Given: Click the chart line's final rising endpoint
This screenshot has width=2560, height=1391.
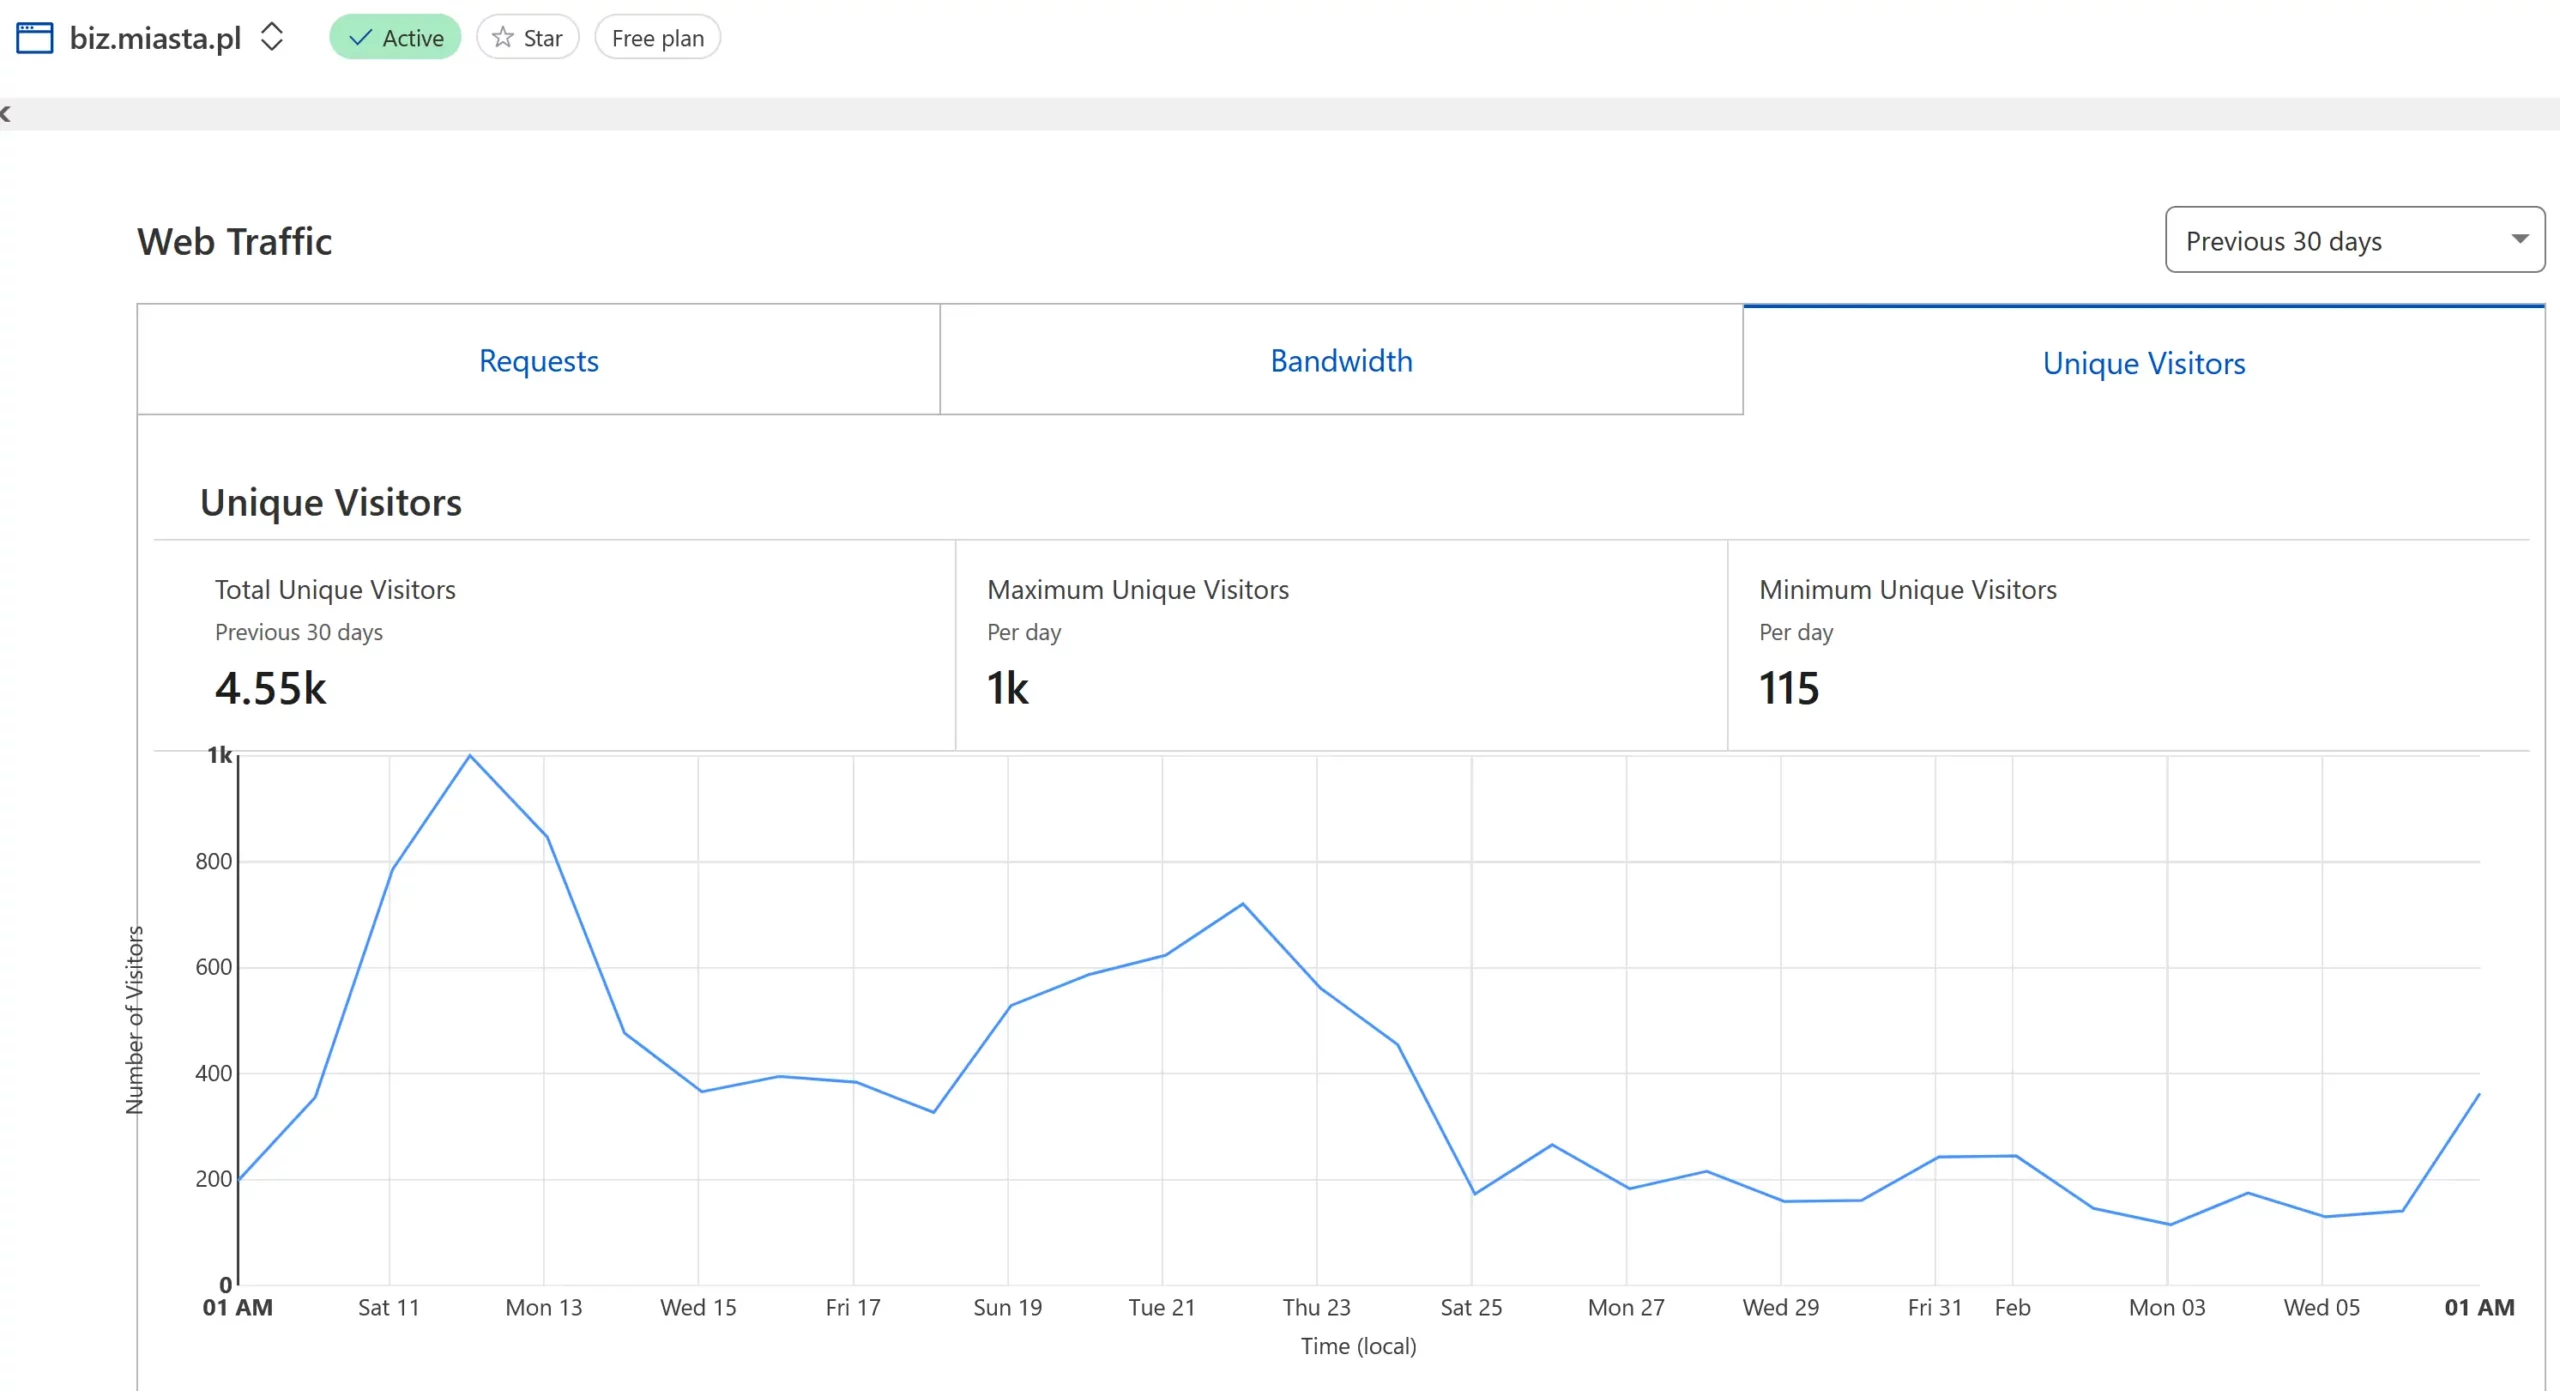Looking at the screenshot, I should click(x=2478, y=1095).
